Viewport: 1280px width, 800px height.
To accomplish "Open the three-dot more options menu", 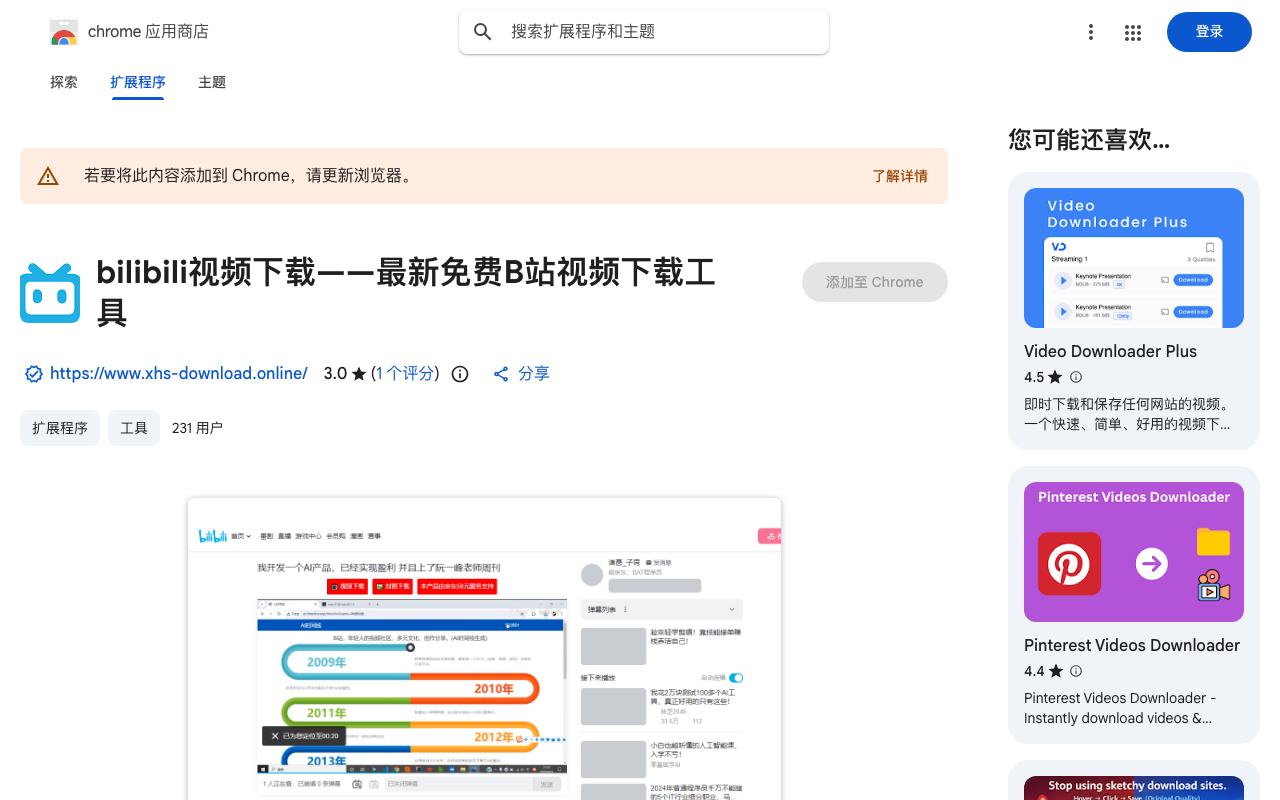I will (x=1091, y=32).
